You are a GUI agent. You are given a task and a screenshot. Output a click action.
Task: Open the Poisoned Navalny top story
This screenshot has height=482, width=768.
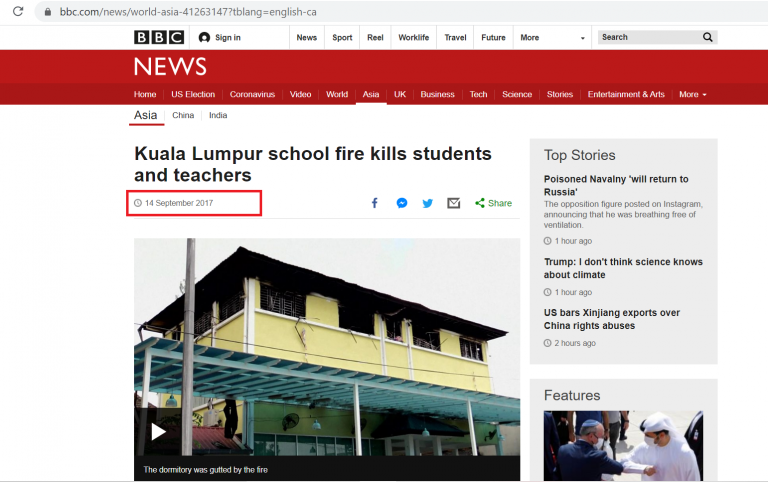click(616, 185)
